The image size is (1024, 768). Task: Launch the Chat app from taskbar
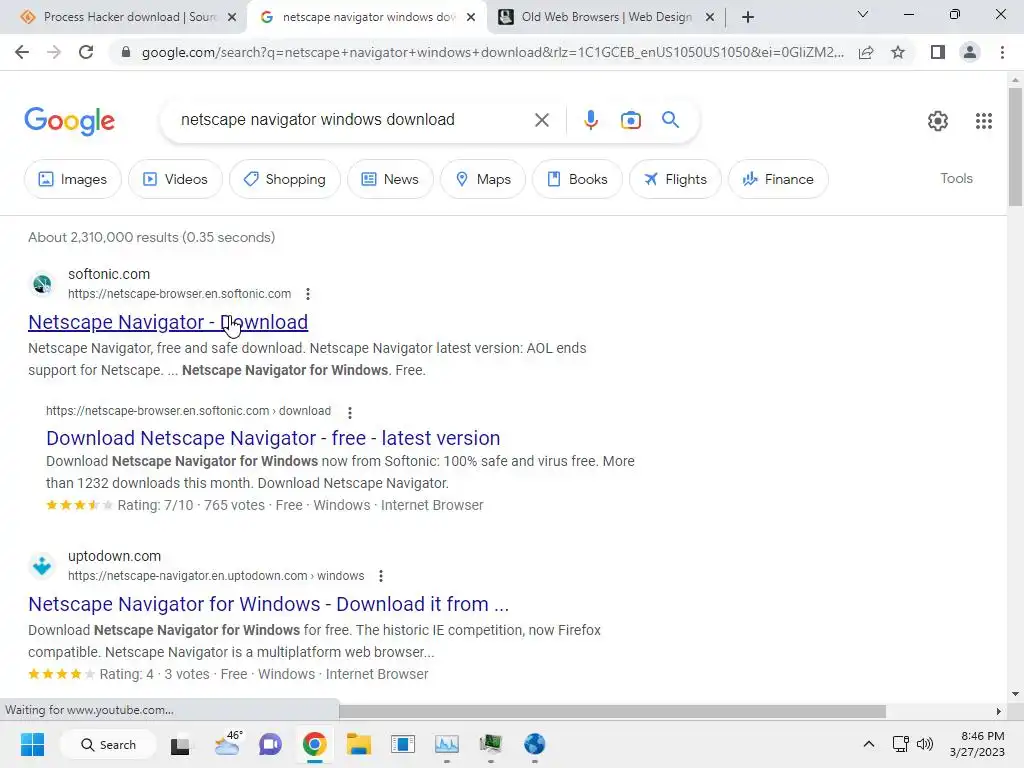pos(270,744)
